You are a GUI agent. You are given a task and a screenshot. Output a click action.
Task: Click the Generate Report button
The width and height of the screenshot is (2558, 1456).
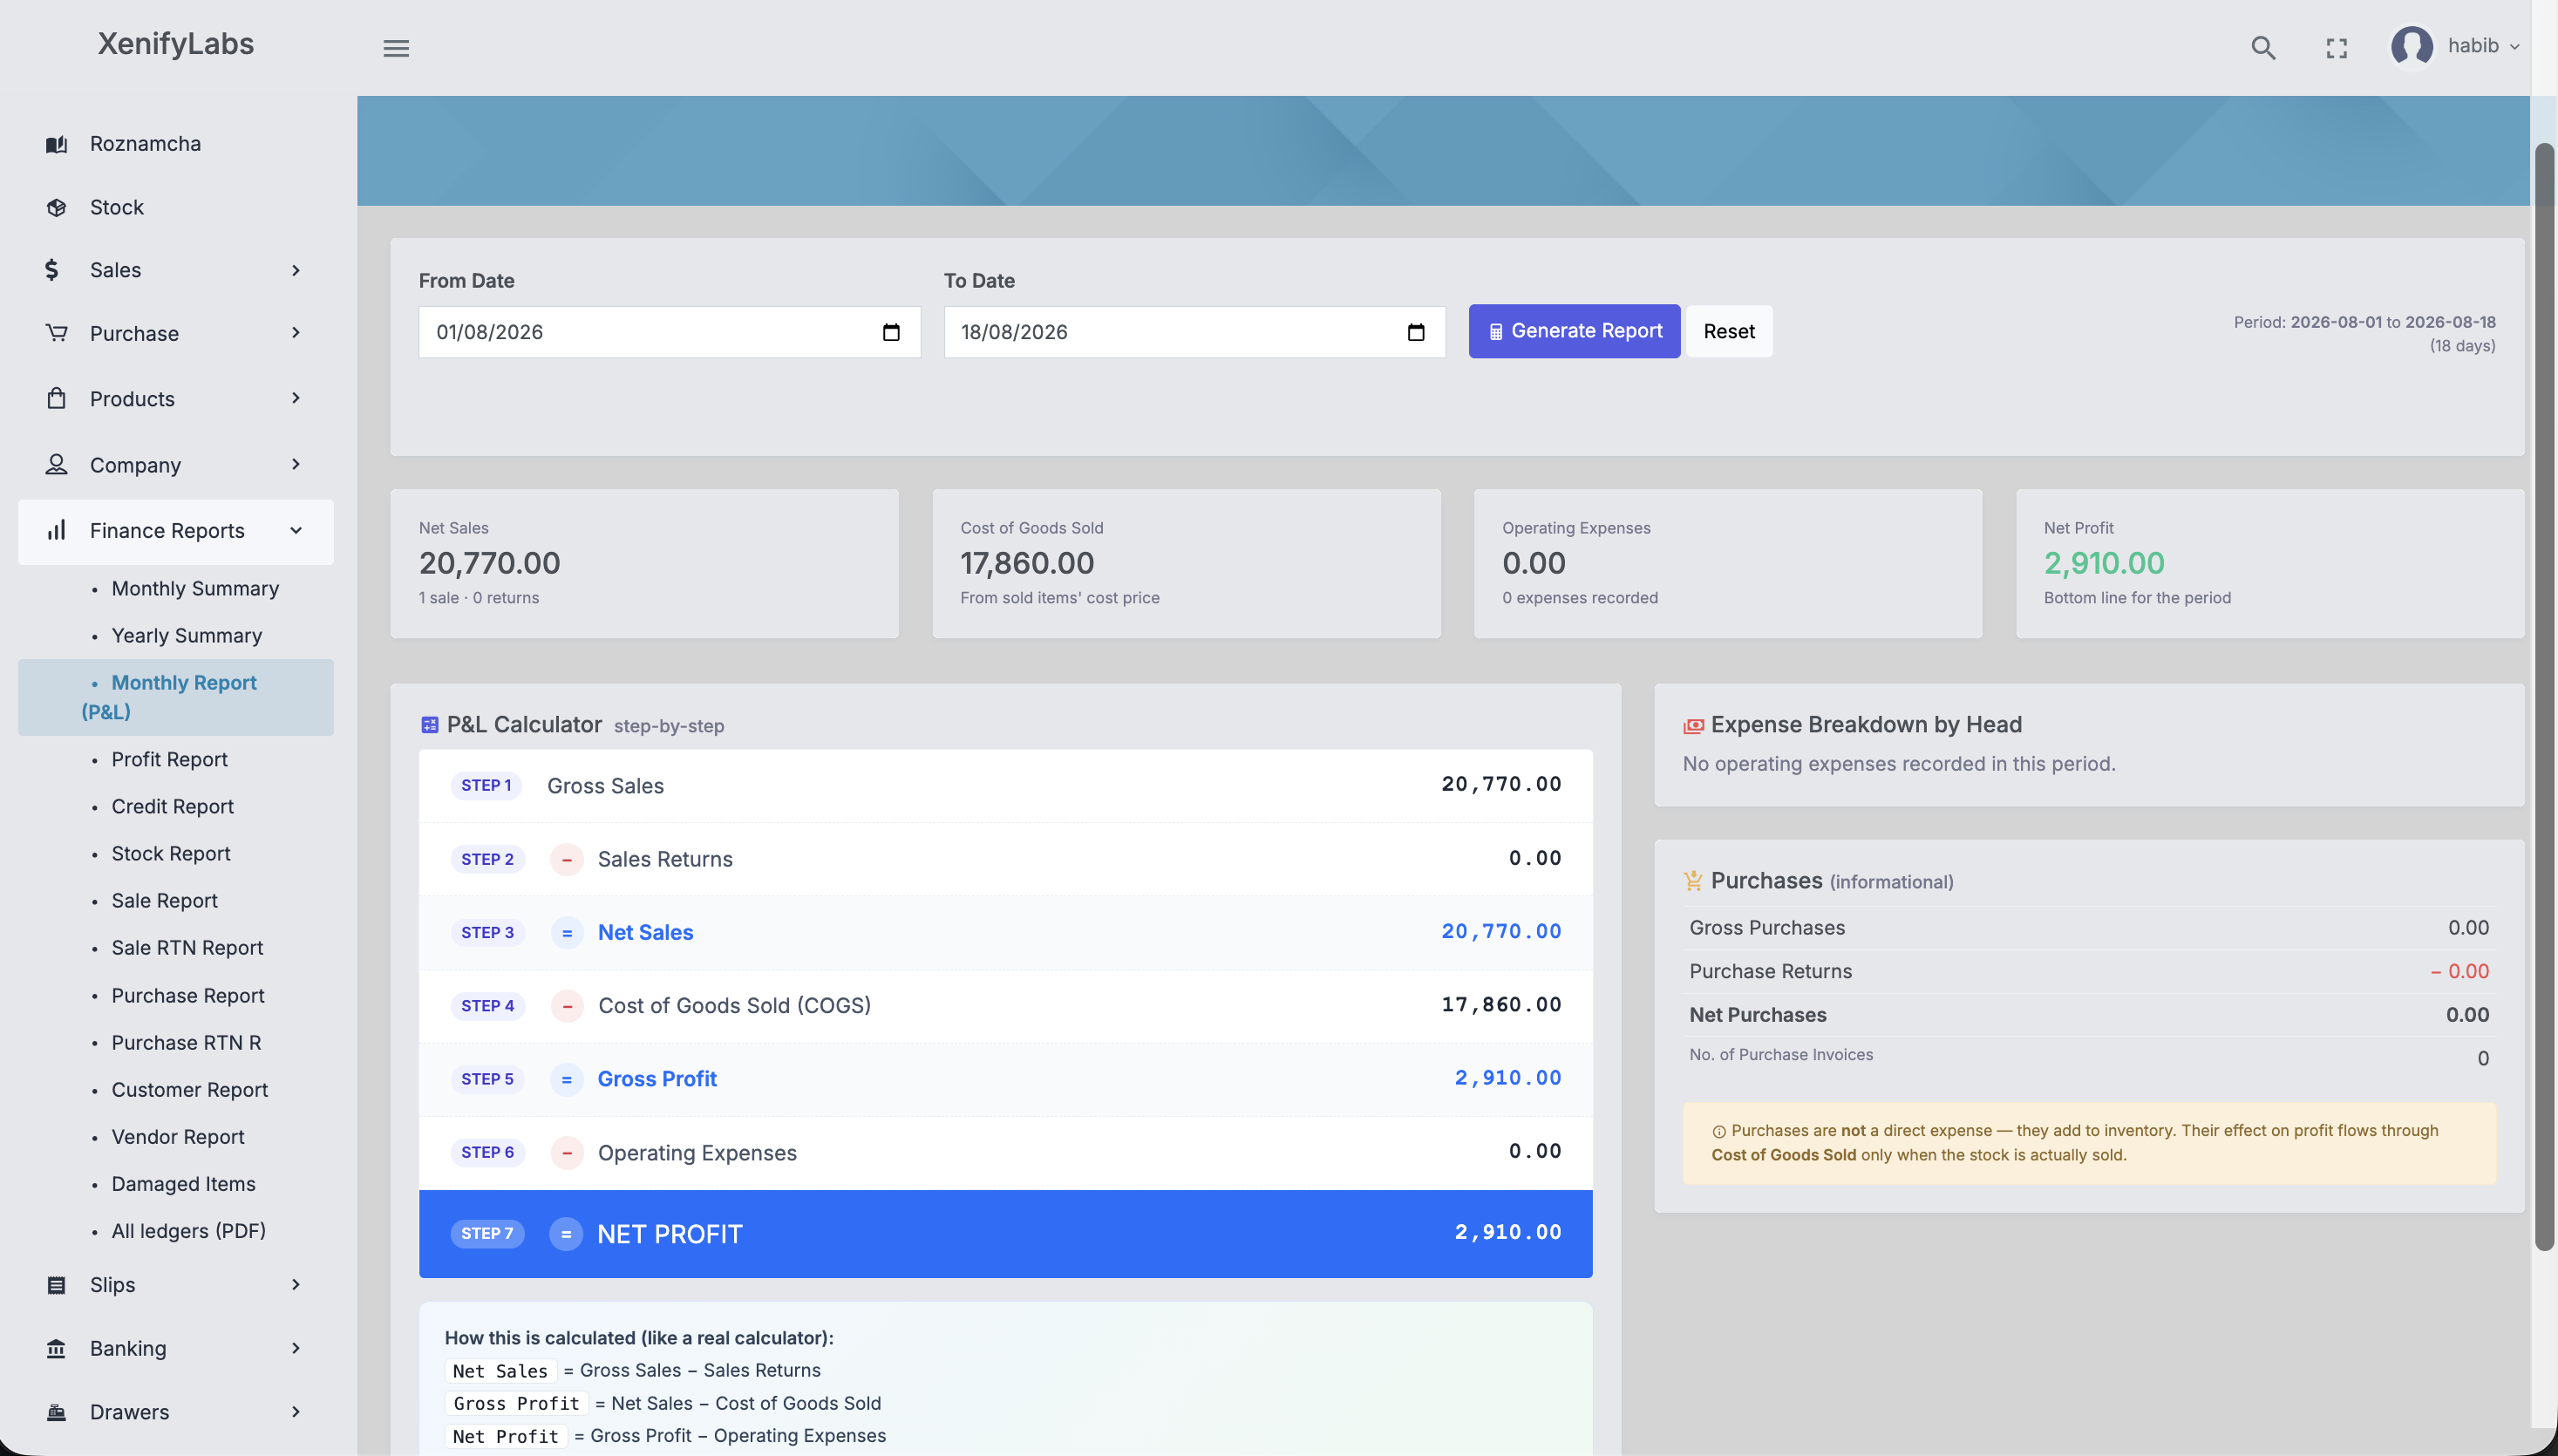(x=1574, y=331)
